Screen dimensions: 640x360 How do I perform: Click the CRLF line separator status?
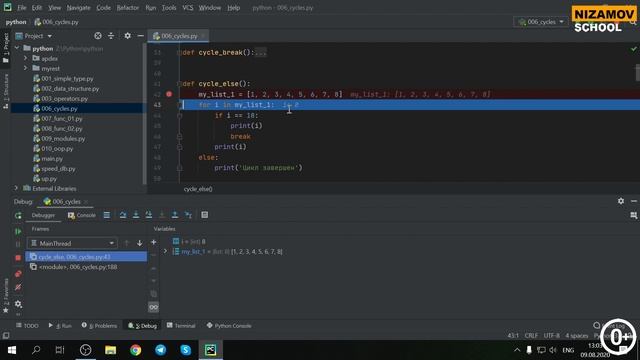(x=531, y=336)
